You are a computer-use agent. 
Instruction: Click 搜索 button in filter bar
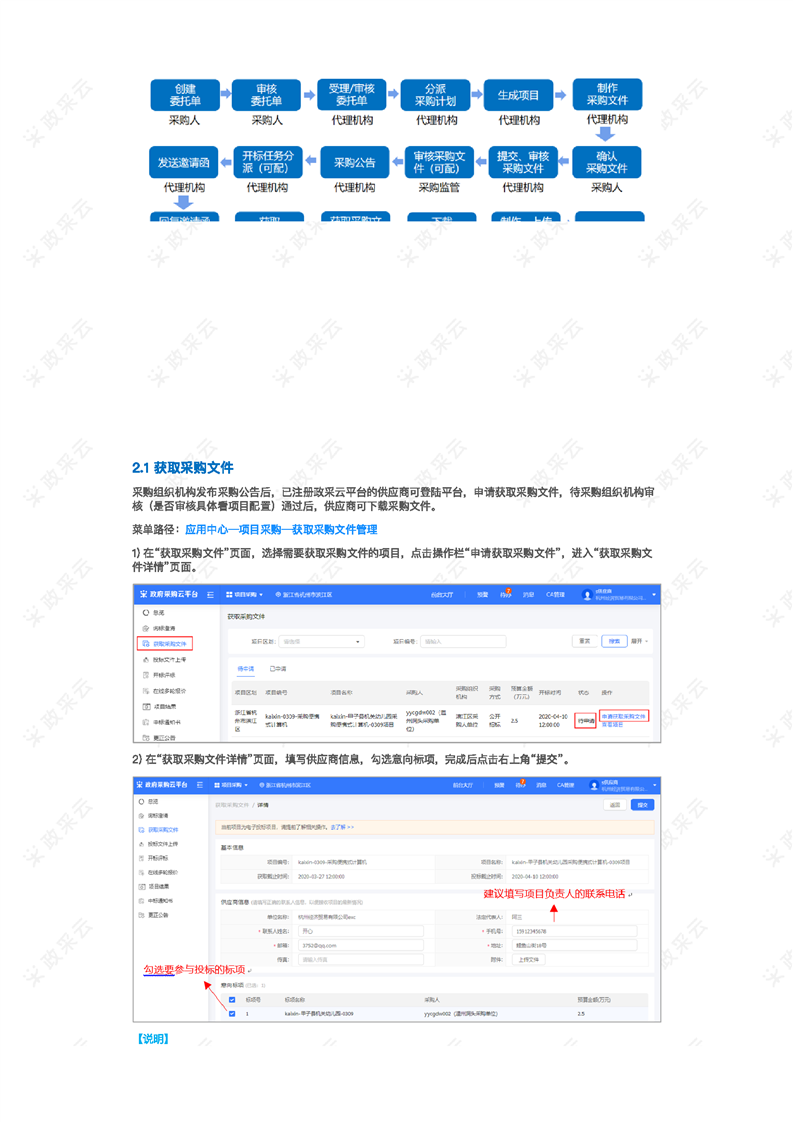pyautogui.click(x=614, y=641)
